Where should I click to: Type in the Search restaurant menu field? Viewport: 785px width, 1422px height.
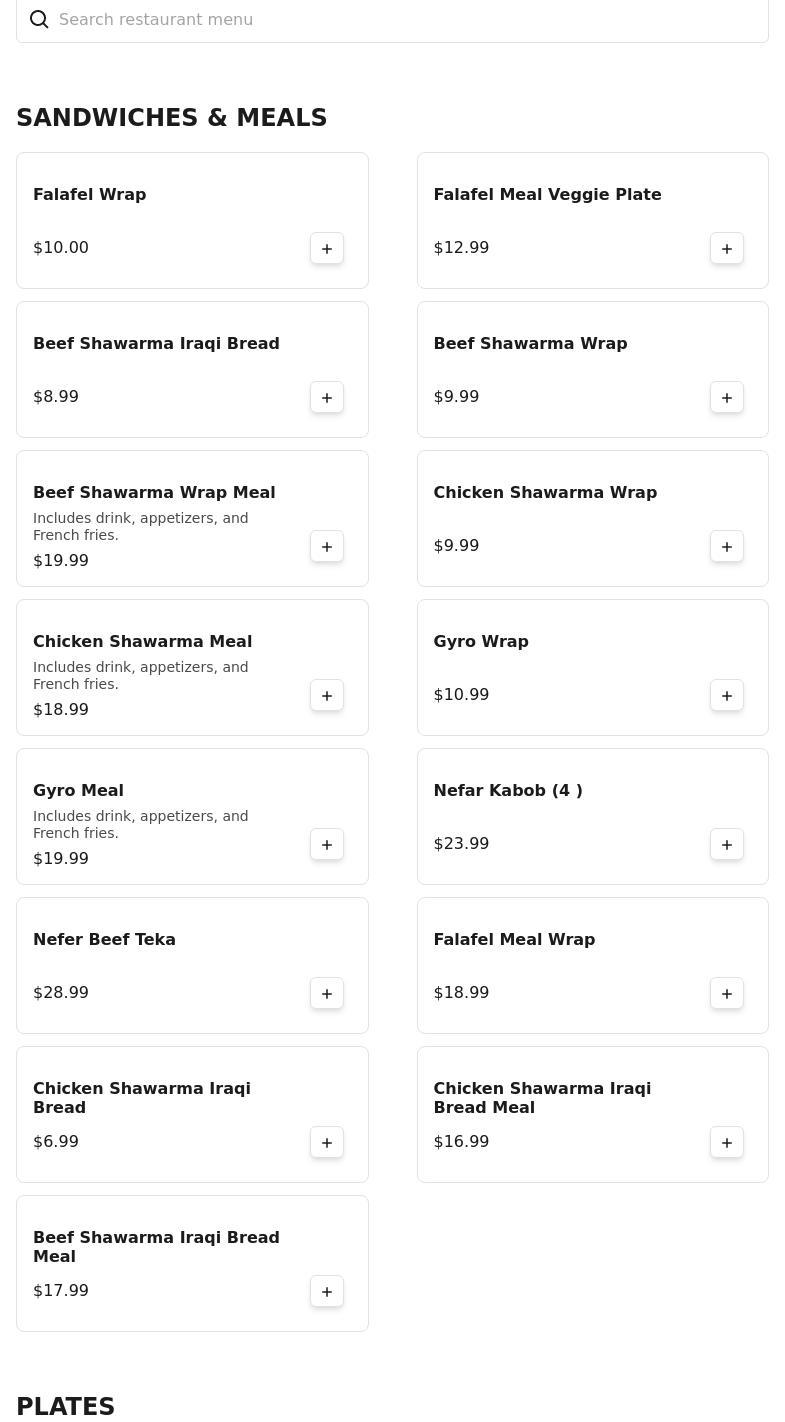400,20
